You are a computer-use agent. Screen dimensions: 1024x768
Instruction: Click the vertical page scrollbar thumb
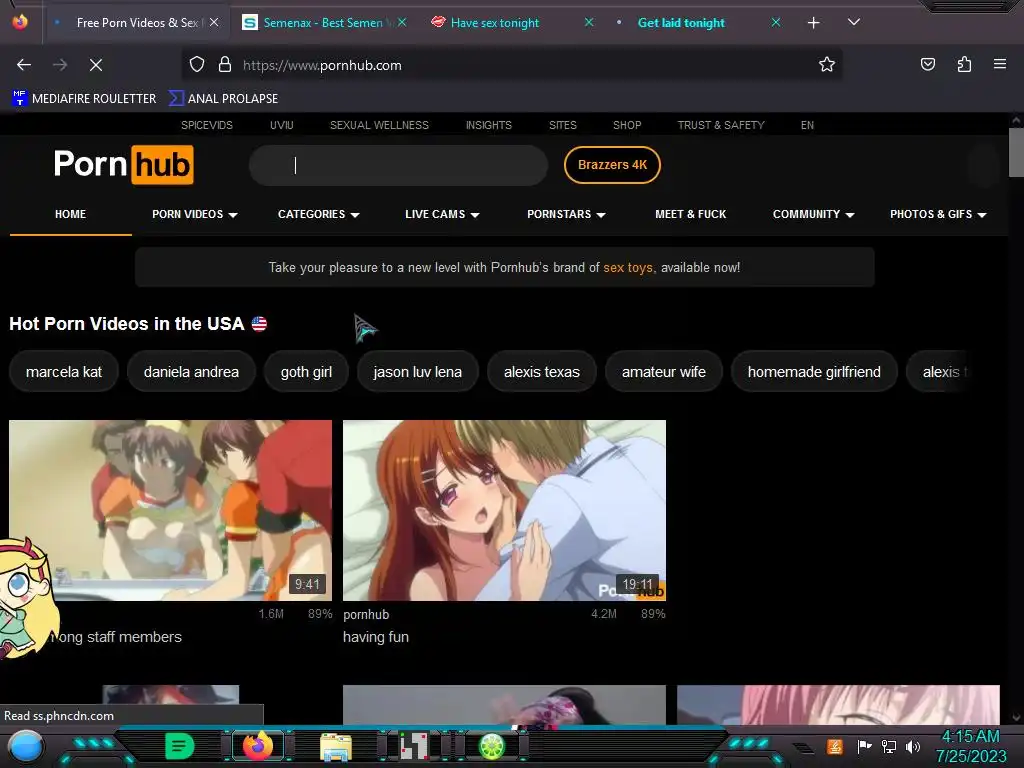point(1016,152)
